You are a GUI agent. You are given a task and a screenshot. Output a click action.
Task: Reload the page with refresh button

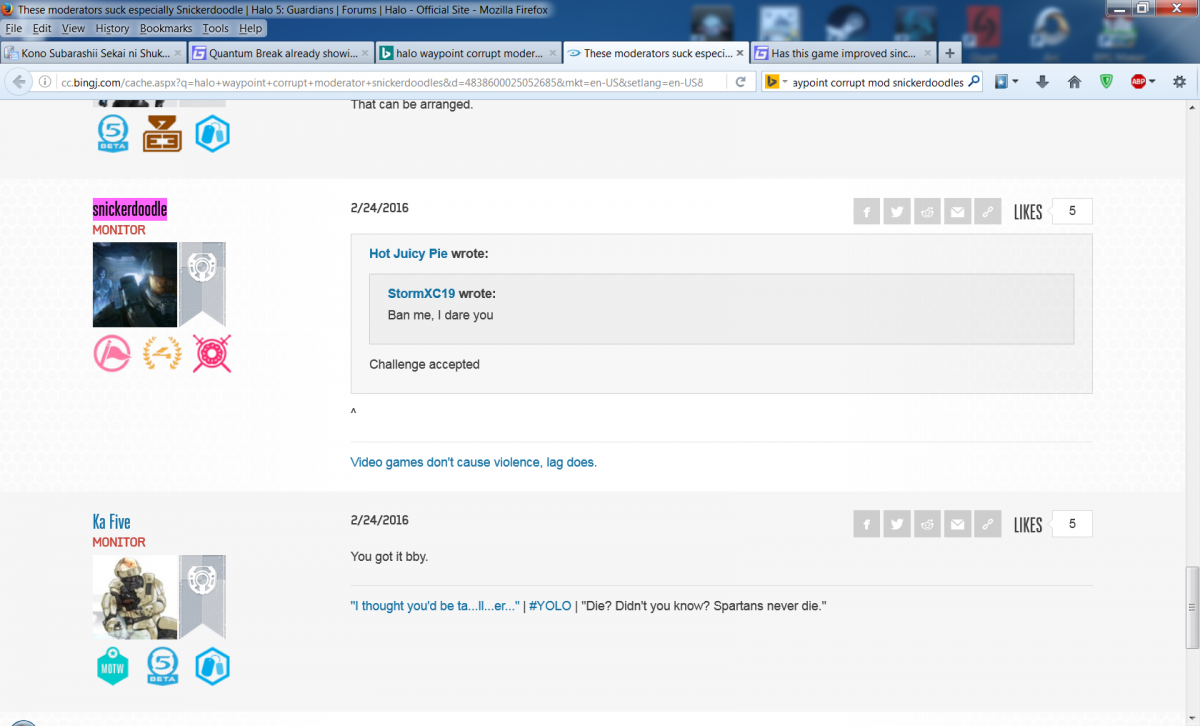[x=740, y=82]
